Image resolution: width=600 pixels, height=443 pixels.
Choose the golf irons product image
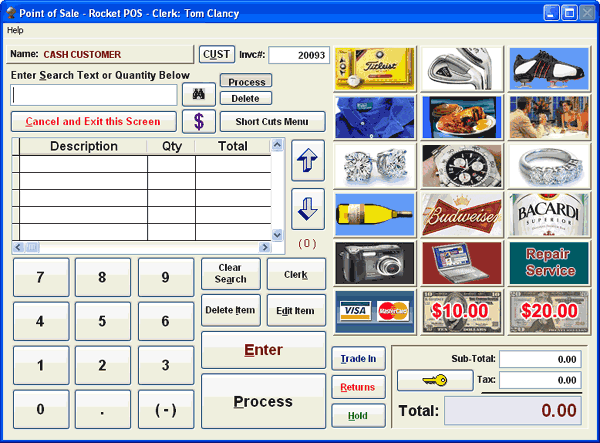tap(462, 69)
